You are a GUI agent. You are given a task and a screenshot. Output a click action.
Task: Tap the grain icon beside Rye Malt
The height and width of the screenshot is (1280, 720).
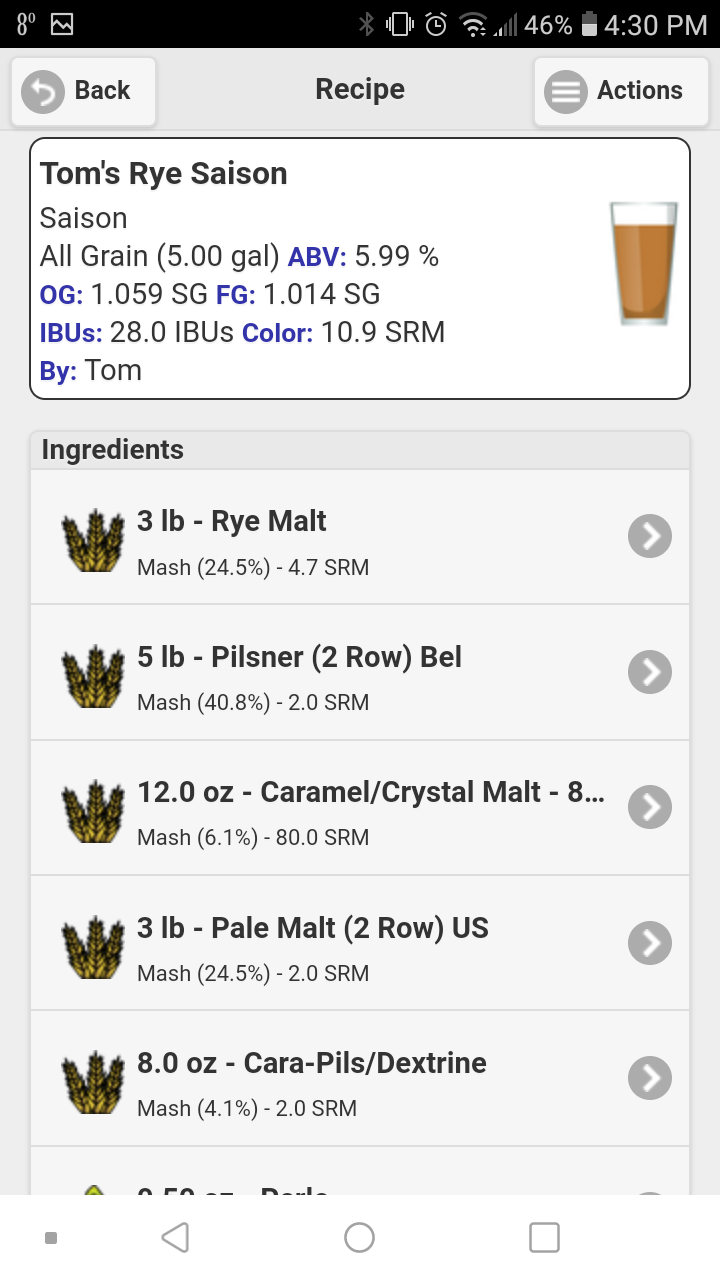click(93, 541)
